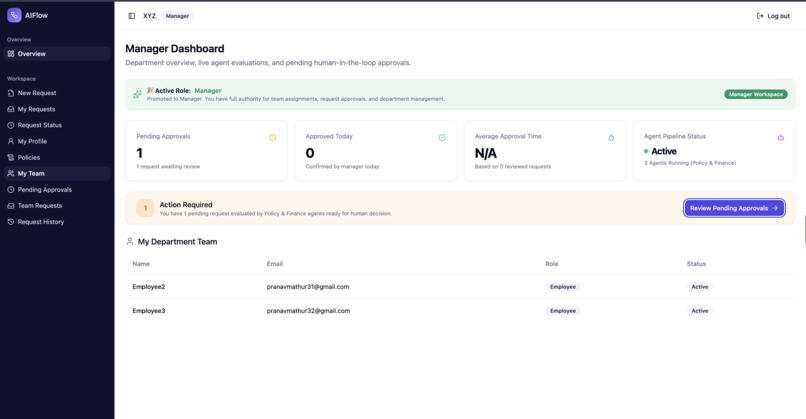The height and width of the screenshot is (419, 806).
Task: Click the Pending Approvals card clock icon
Action: click(x=272, y=138)
